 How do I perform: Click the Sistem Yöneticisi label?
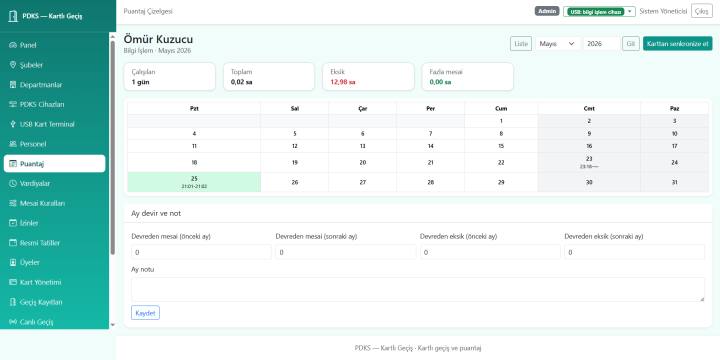[x=663, y=11]
